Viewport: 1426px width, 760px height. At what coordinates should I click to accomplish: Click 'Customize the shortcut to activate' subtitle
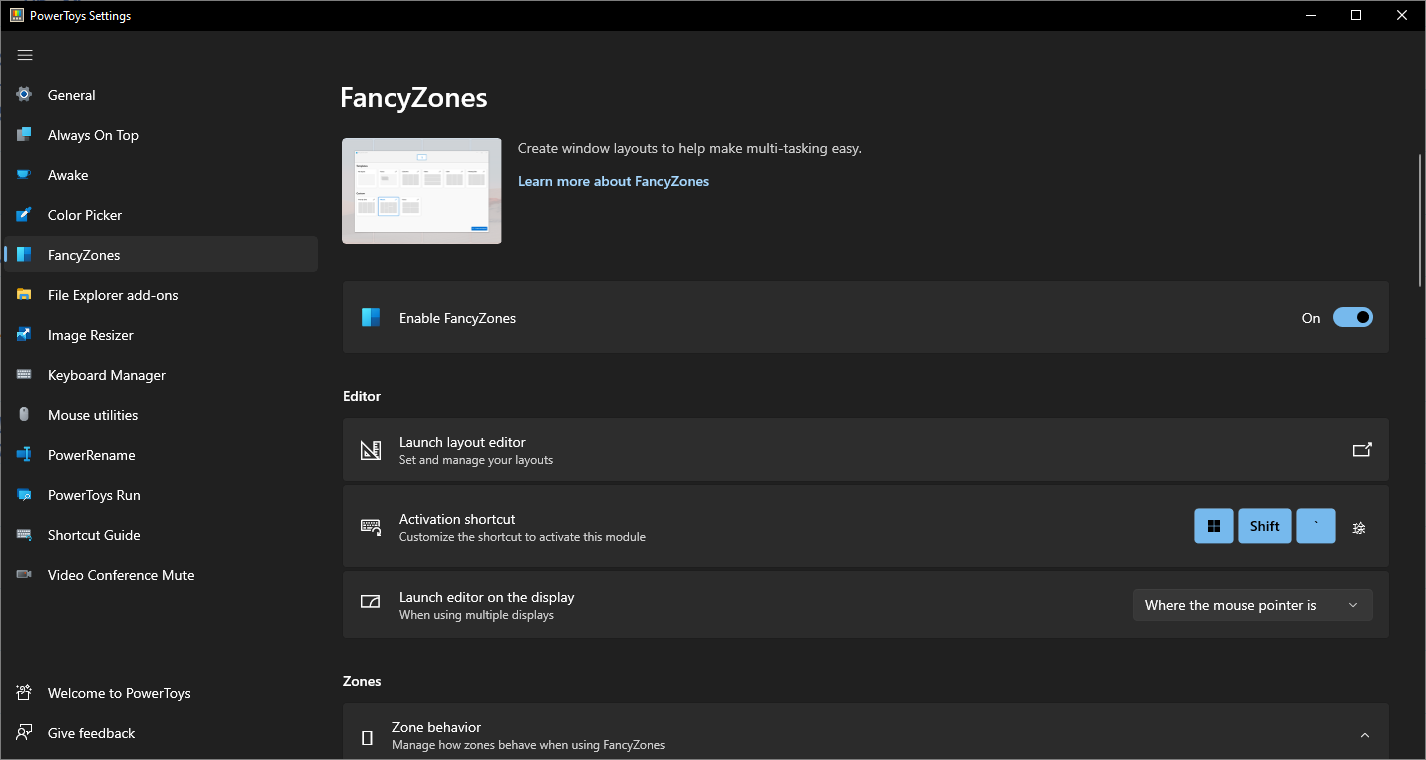522,537
